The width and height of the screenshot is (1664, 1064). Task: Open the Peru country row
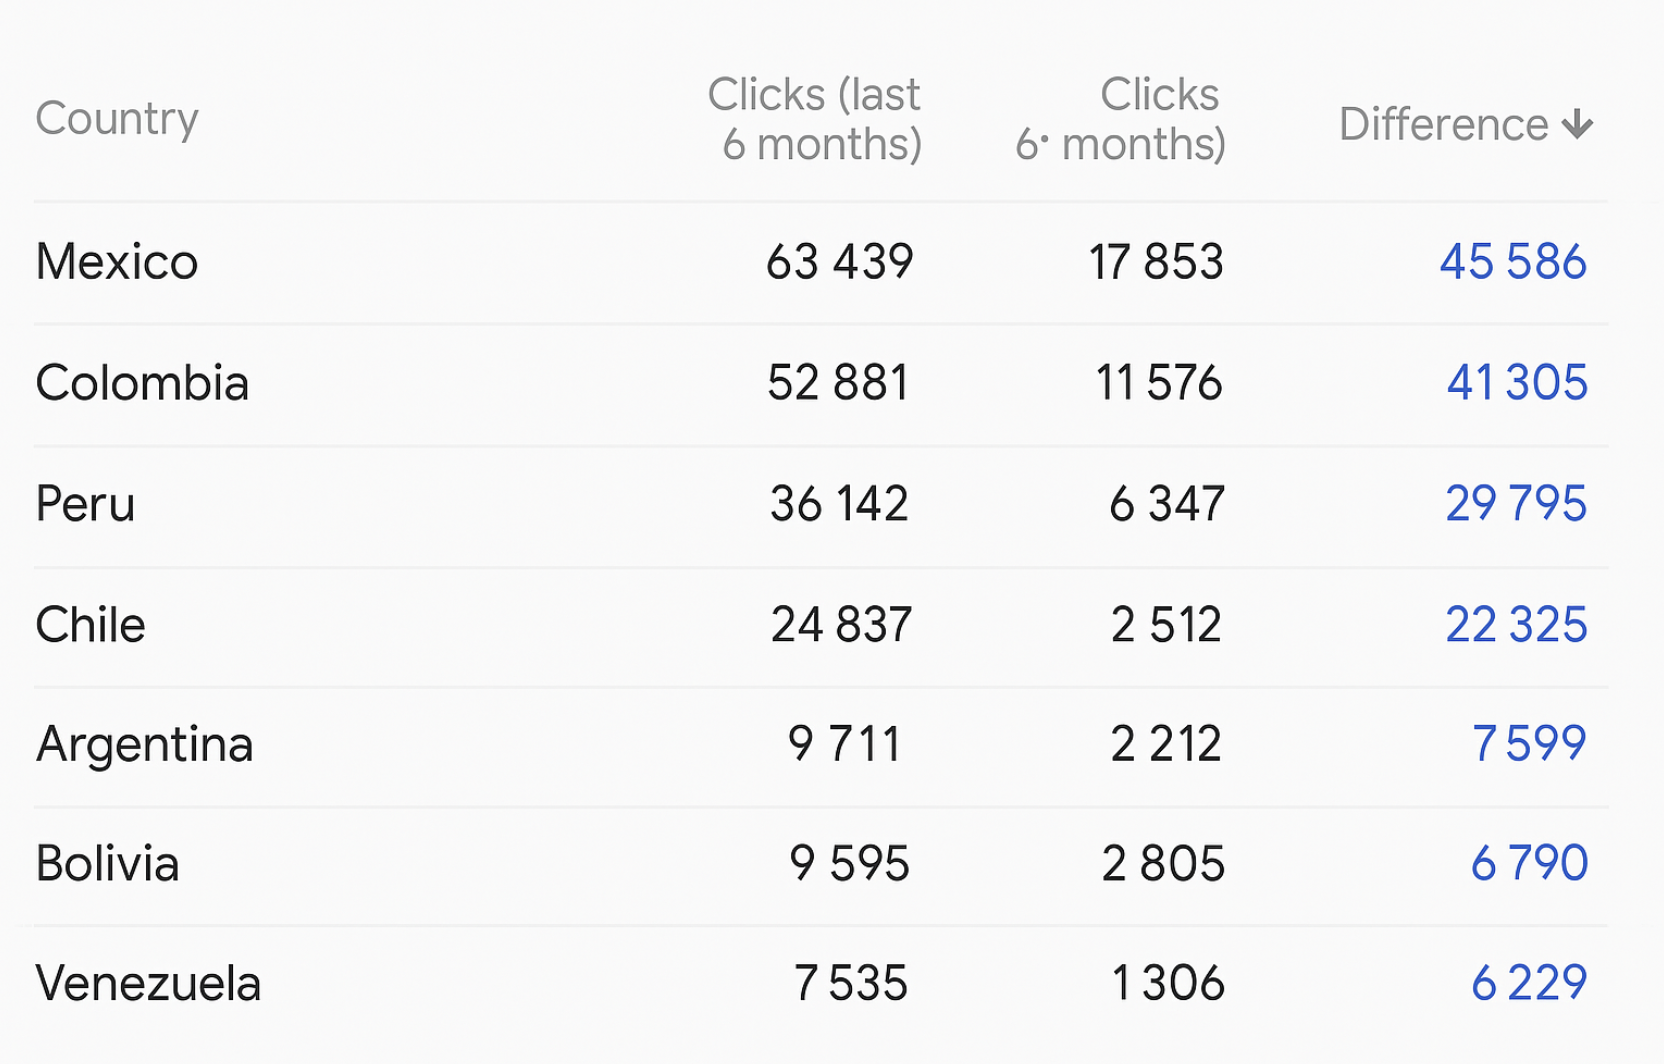85,504
